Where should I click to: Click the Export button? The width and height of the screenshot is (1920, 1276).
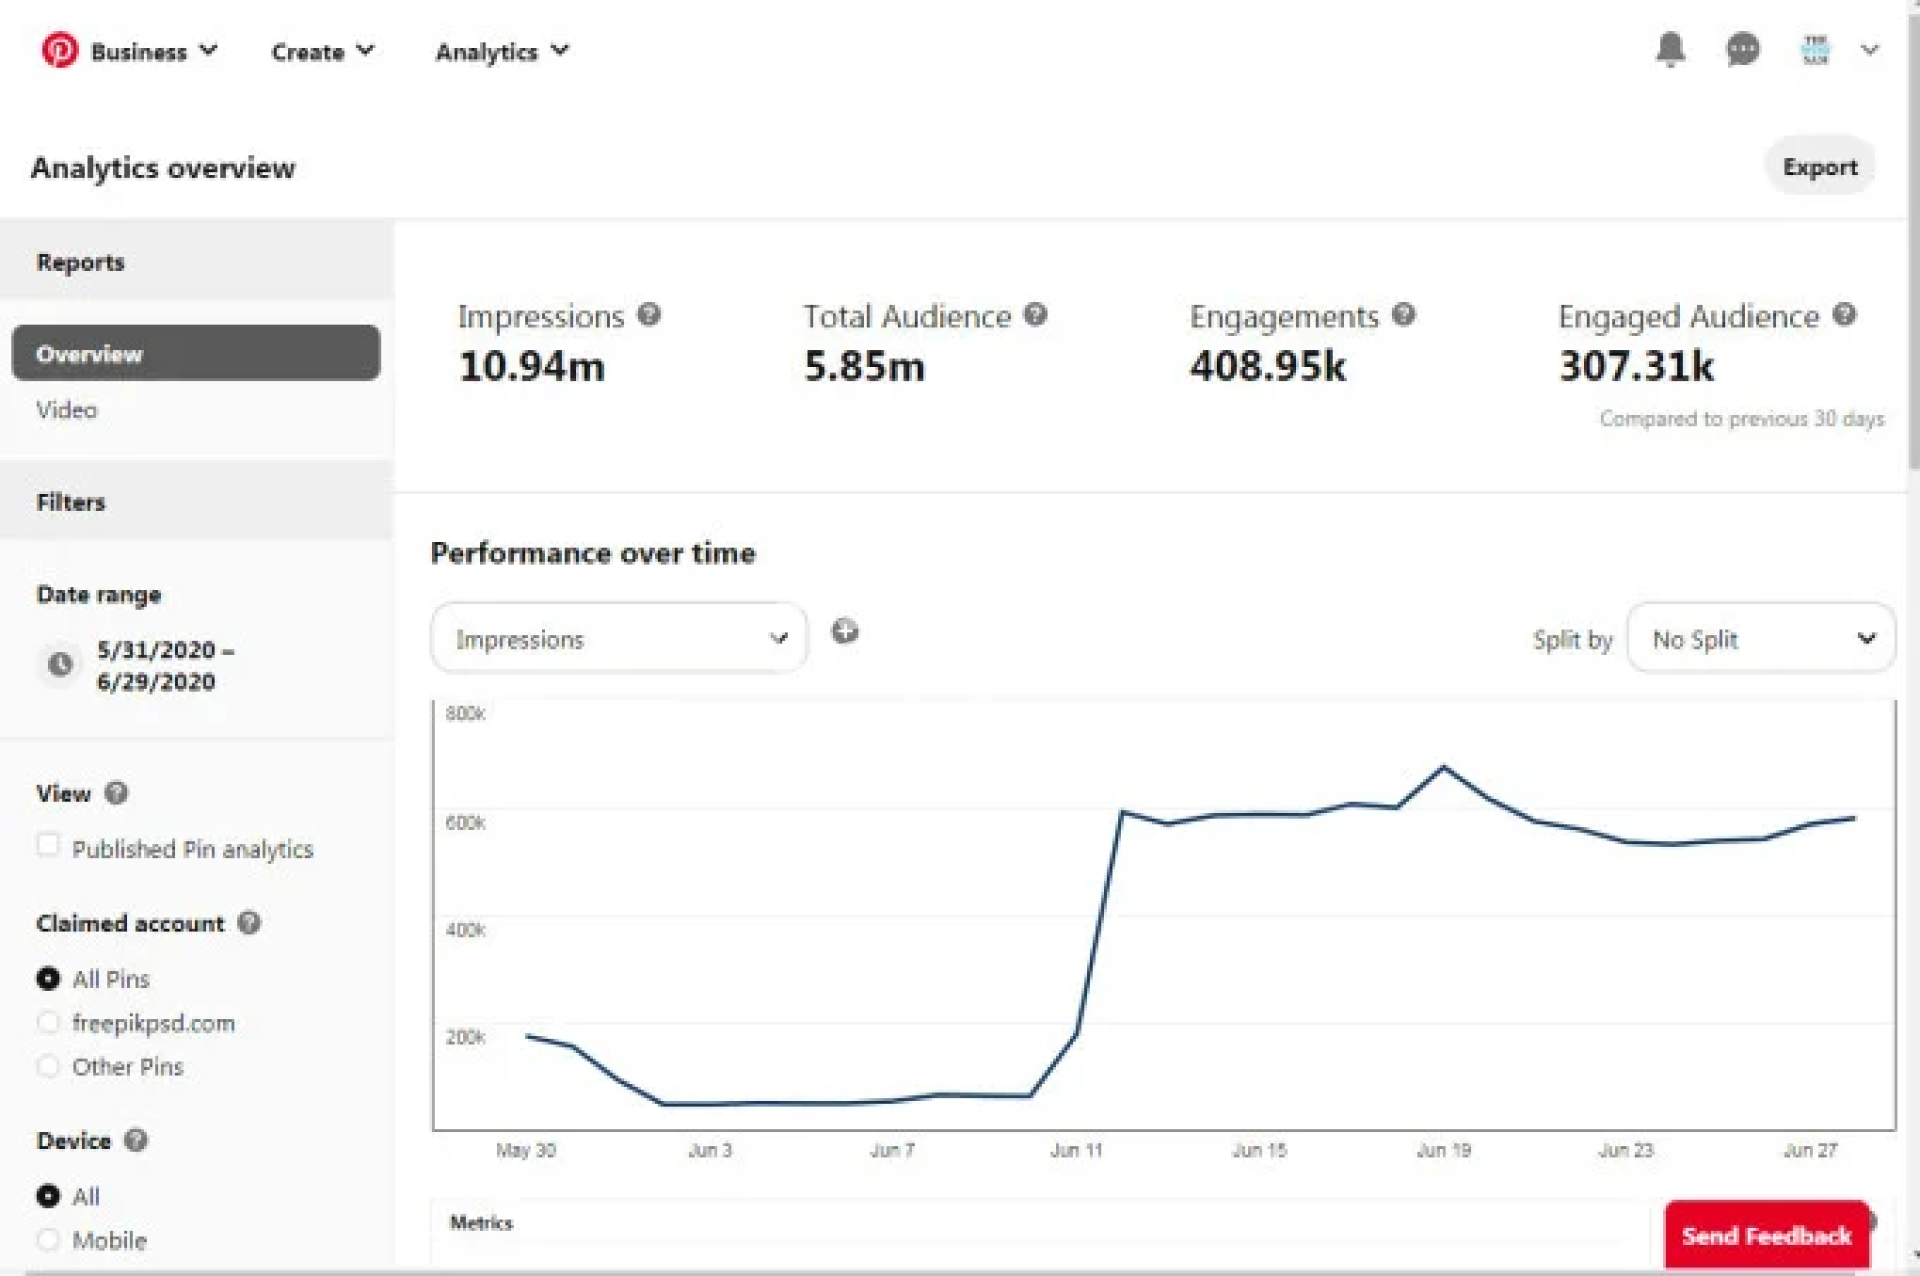click(x=1819, y=167)
